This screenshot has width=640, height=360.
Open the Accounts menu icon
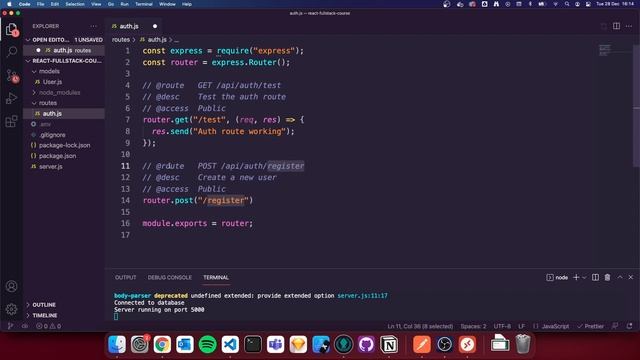(x=11, y=286)
